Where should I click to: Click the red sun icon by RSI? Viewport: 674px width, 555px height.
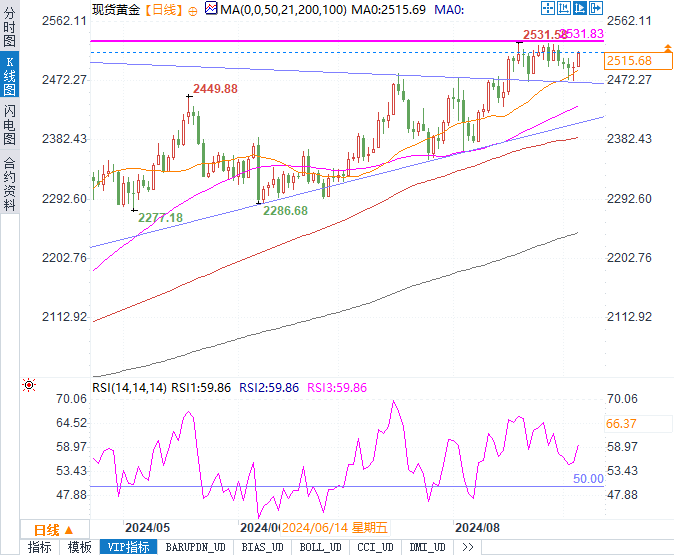click(x=29, y=385)
